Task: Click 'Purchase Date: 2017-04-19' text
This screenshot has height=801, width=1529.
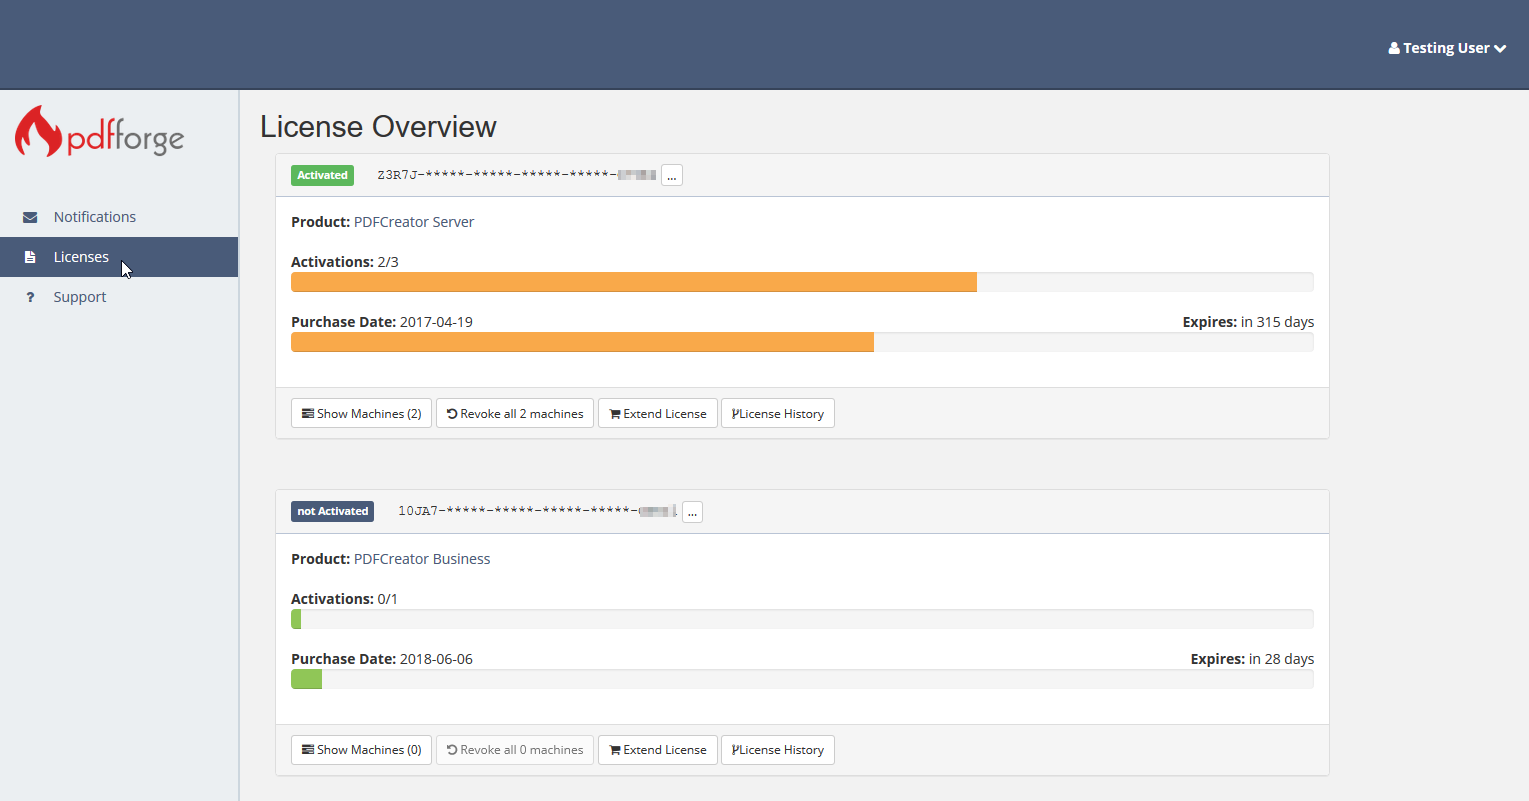Action: click(x=382, y=322)
